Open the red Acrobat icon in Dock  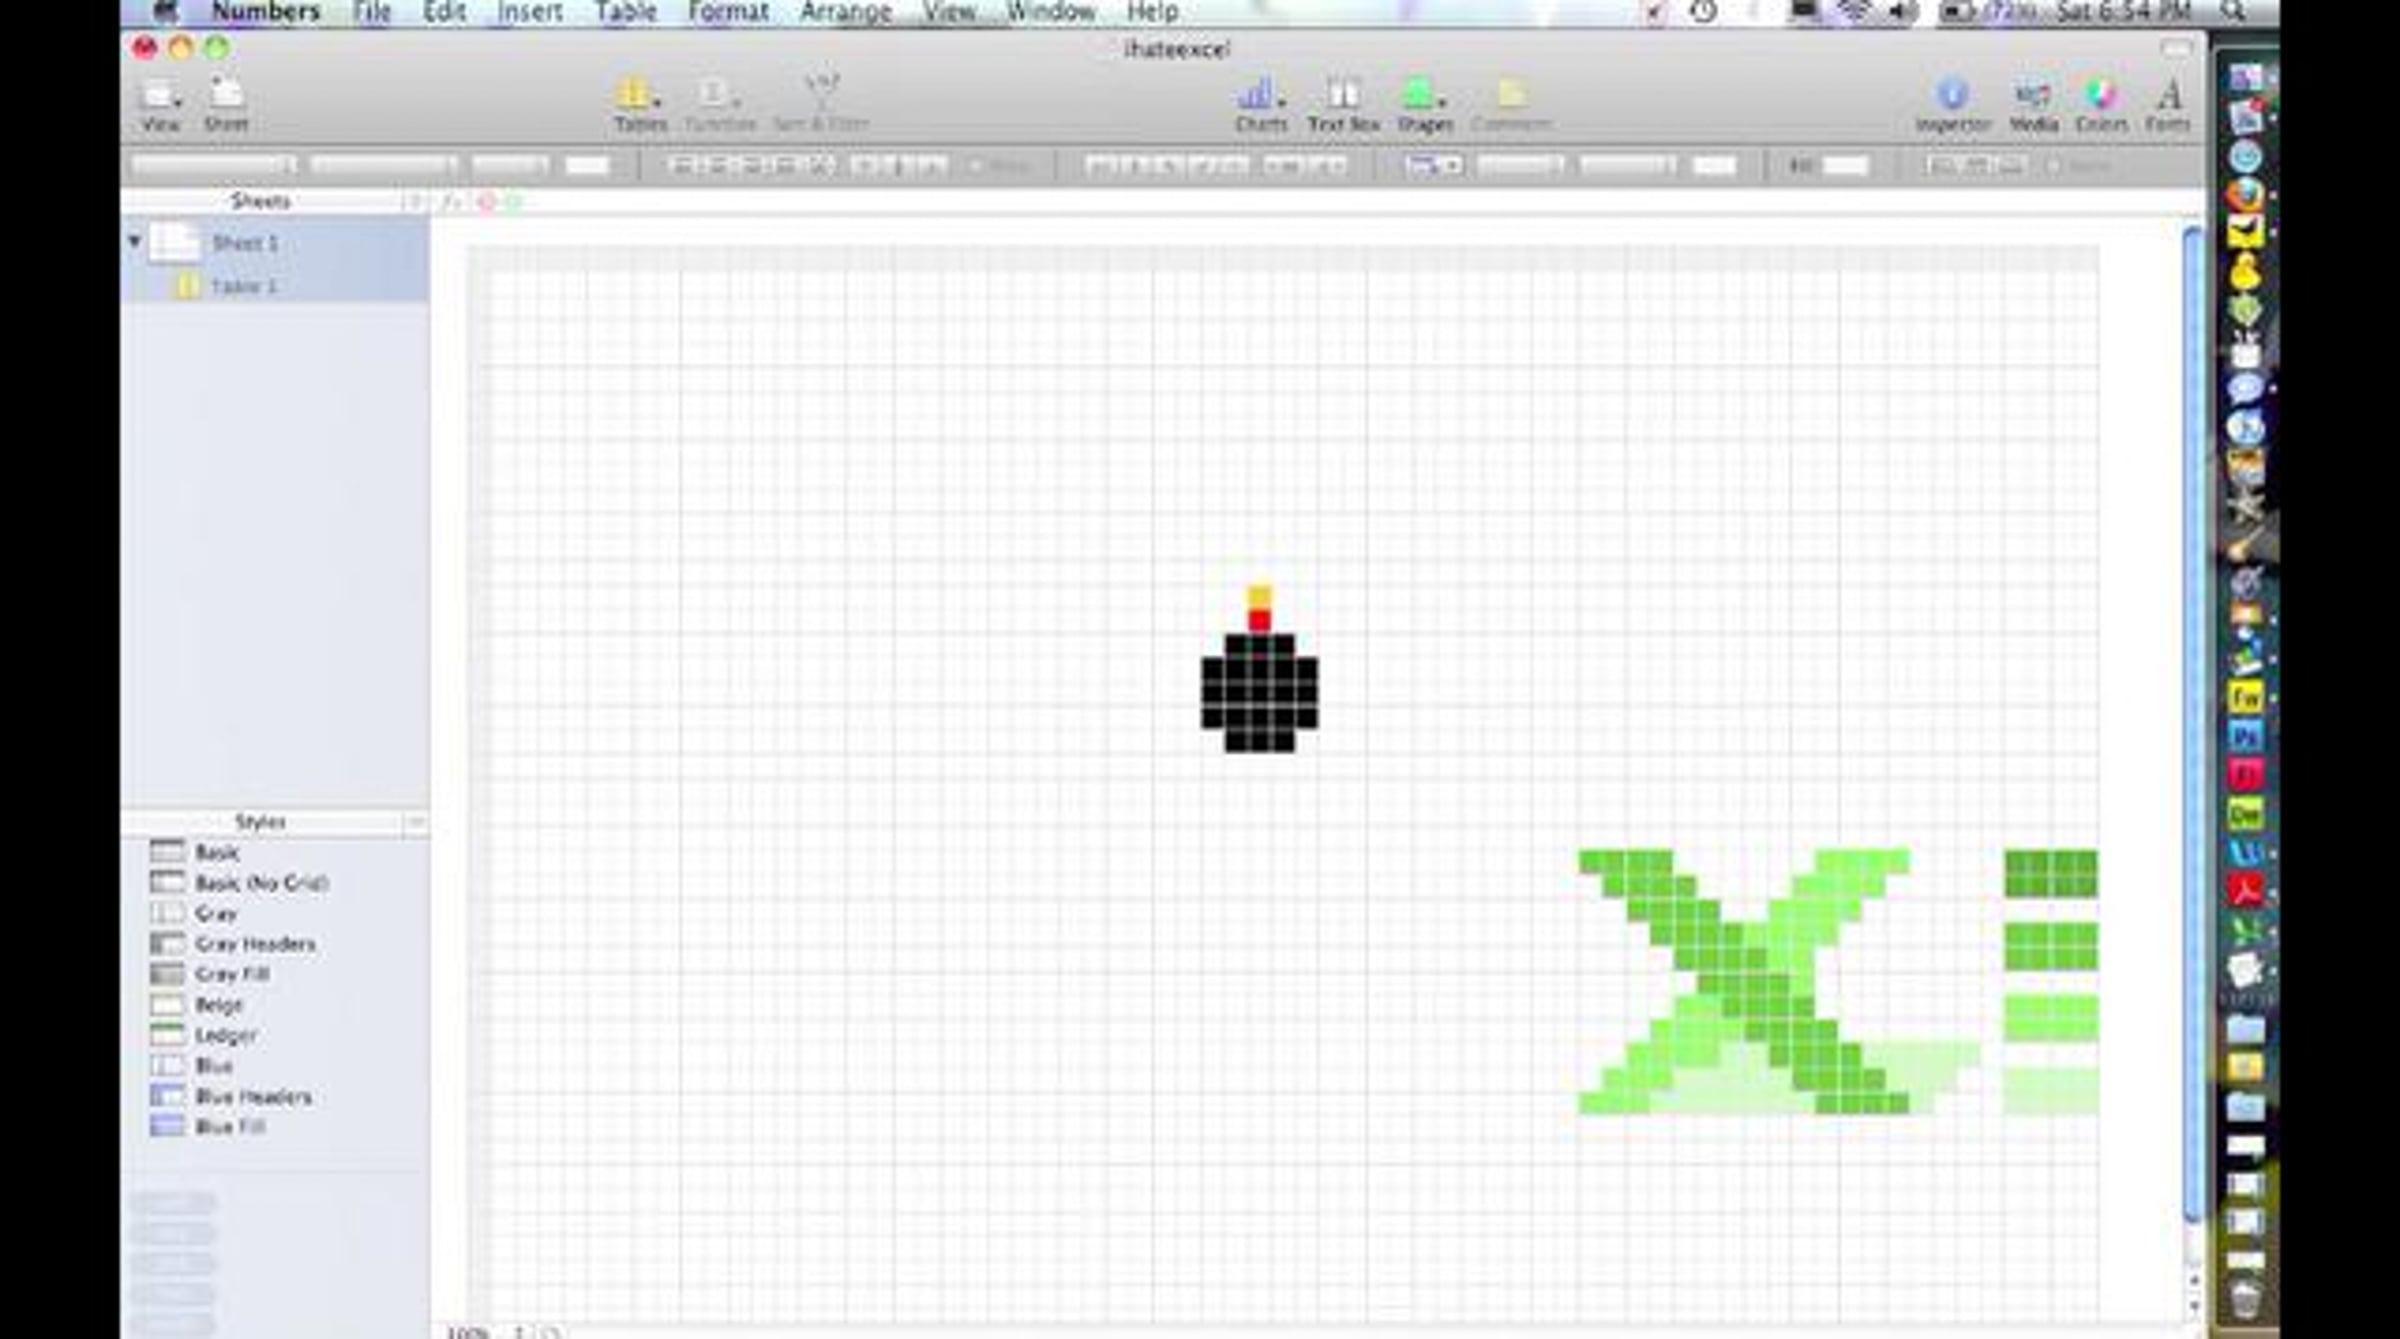[x=2245, y=890]
